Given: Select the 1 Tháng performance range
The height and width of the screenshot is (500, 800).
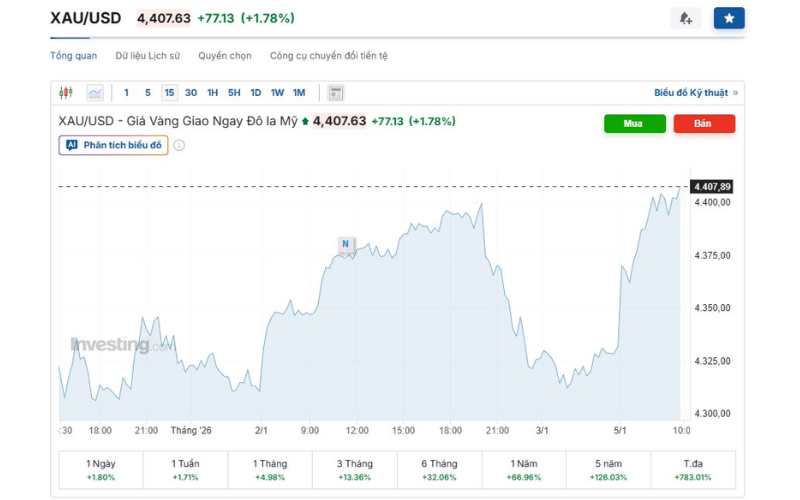Looking at the screenshot, I should (x=270, y=470).
